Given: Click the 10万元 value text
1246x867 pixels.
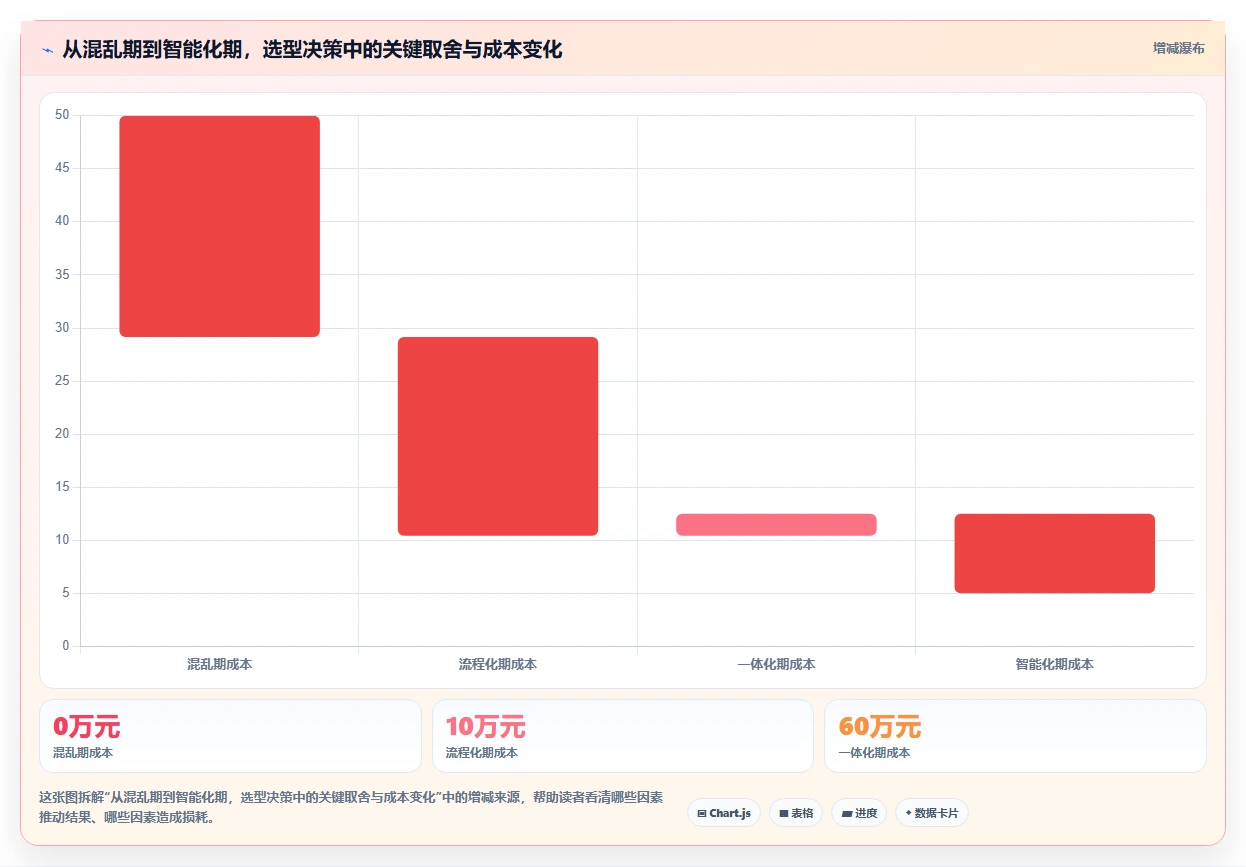Looking at the screenshot, I should [486, 727].
